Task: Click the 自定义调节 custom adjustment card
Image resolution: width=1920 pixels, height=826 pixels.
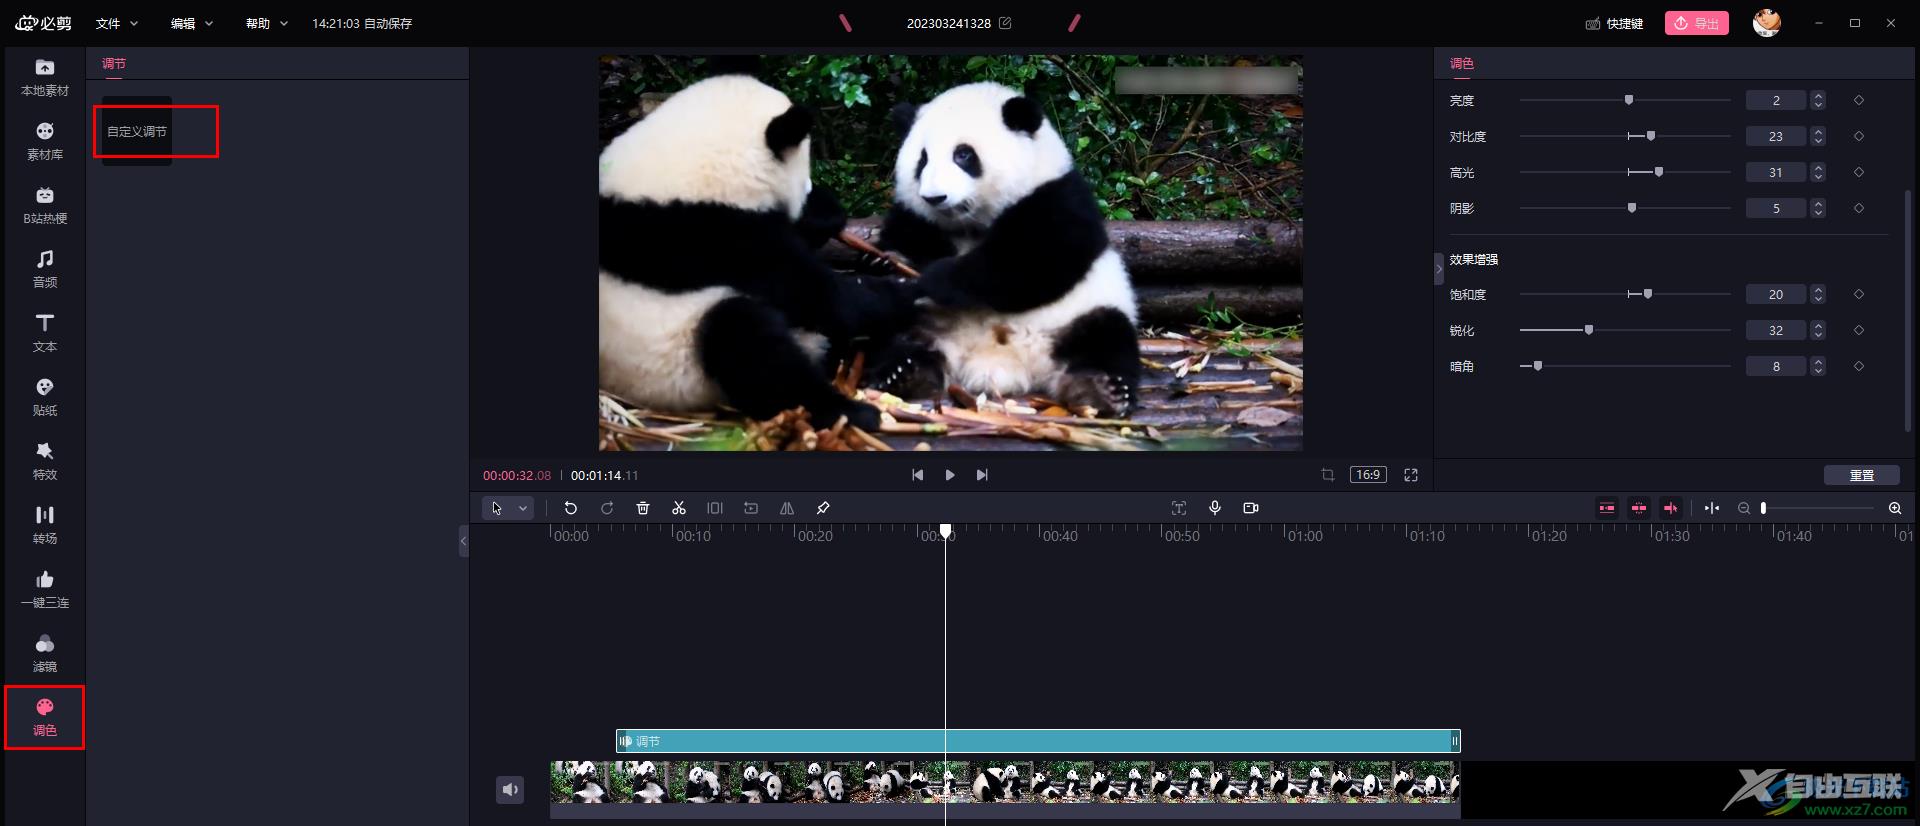Action: coord(137,131)
